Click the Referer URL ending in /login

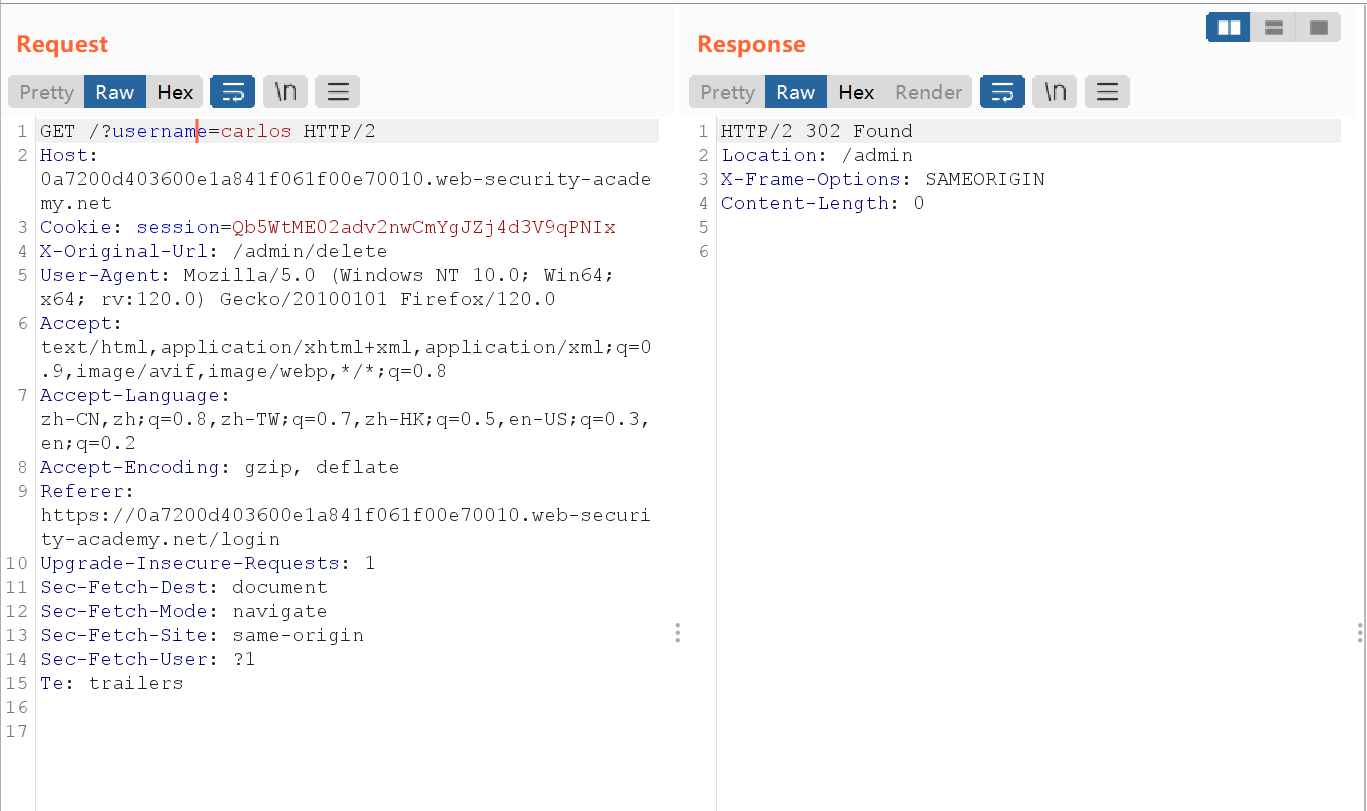tap(345, 527)
